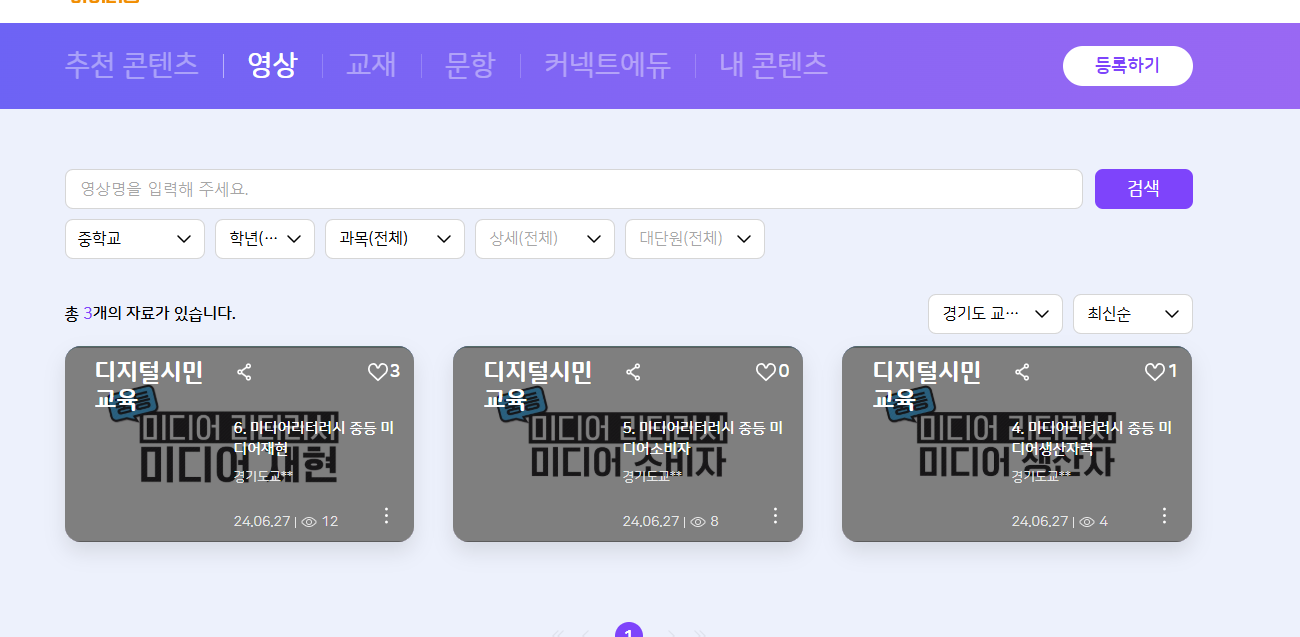Focus the 영상명 search input field
The image size is (1300, 637).
[x=573, y=189]
